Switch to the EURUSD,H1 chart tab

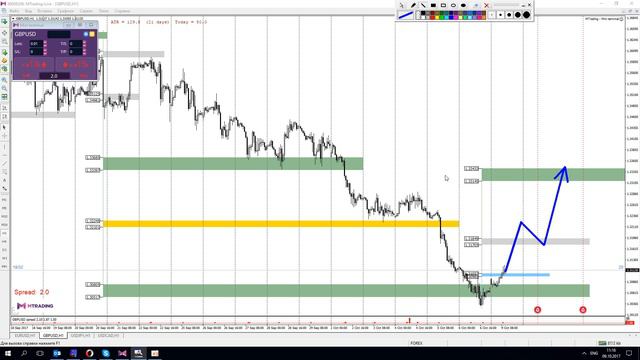(x=25, y=336)
